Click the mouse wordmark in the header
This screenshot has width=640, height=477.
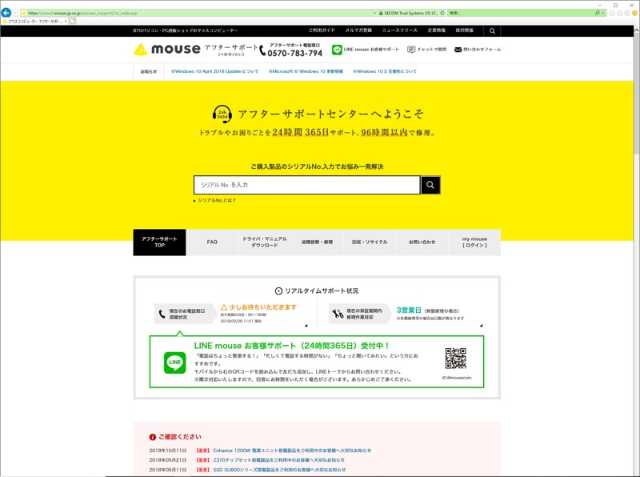(176, 49)
